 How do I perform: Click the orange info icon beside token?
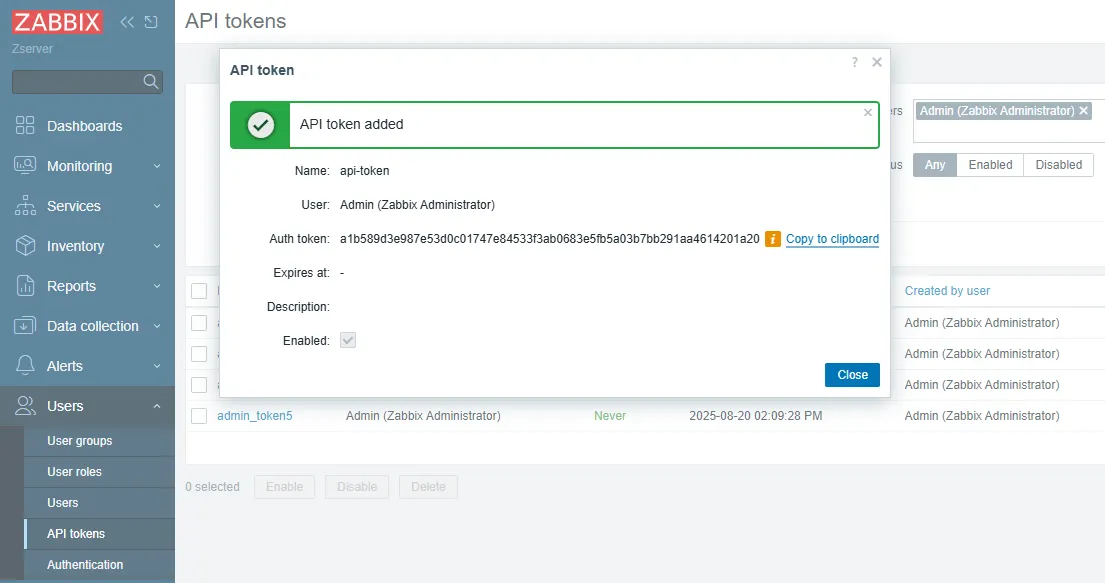pos(772,239)
